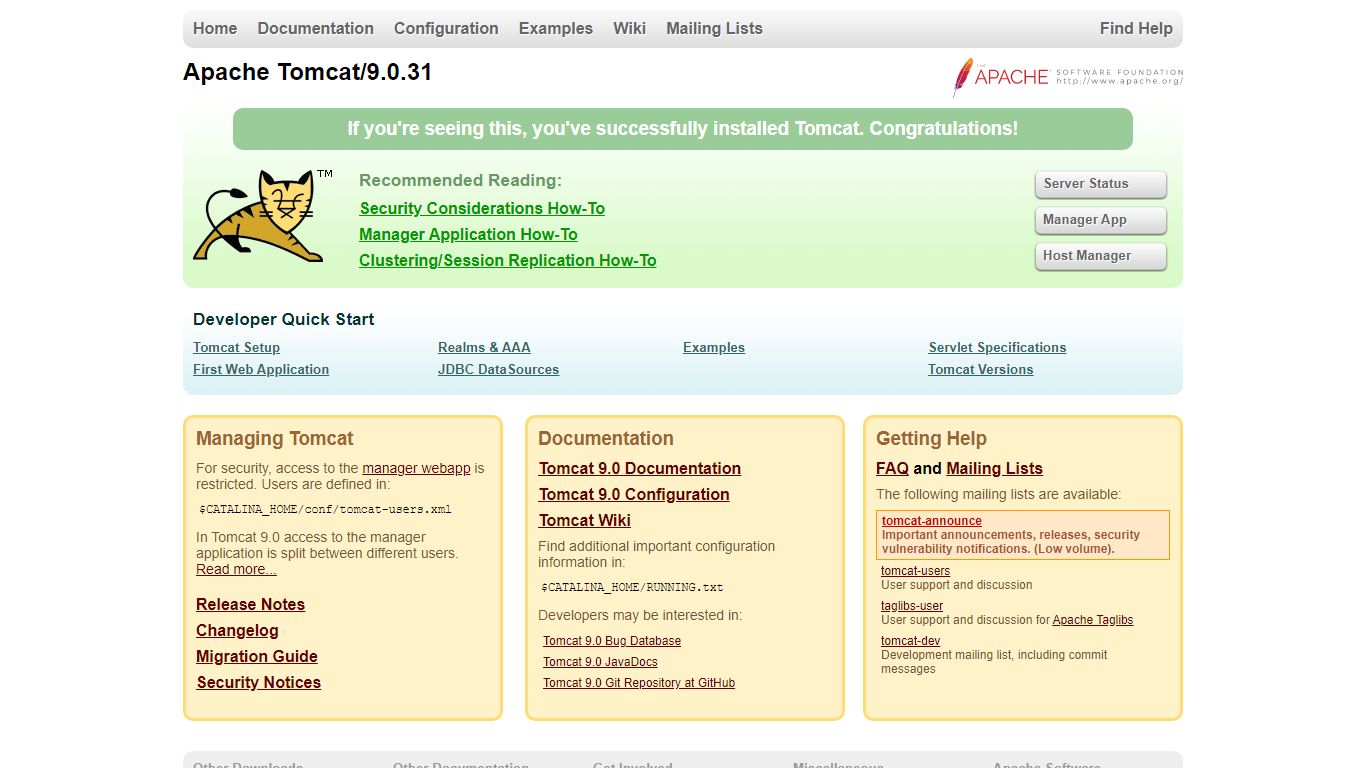This screenshot has height=768, width=1366.
Task: Open Security Considerations How-To link
Action: (x=482, y=208)
